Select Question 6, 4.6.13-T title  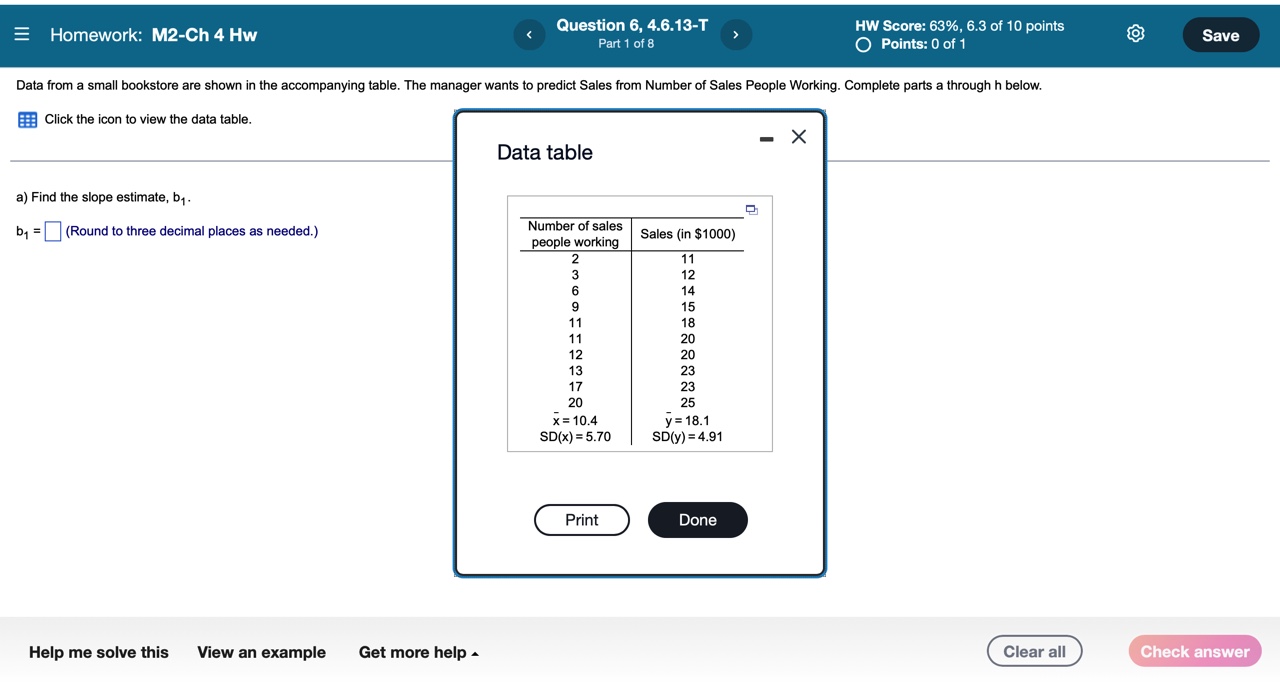[x=632, y=25]
